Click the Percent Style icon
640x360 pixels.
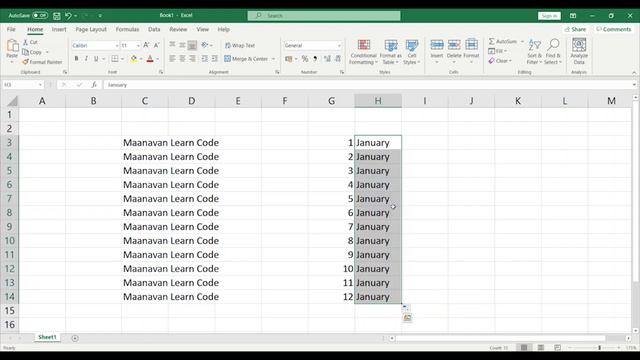coord(304,59)
